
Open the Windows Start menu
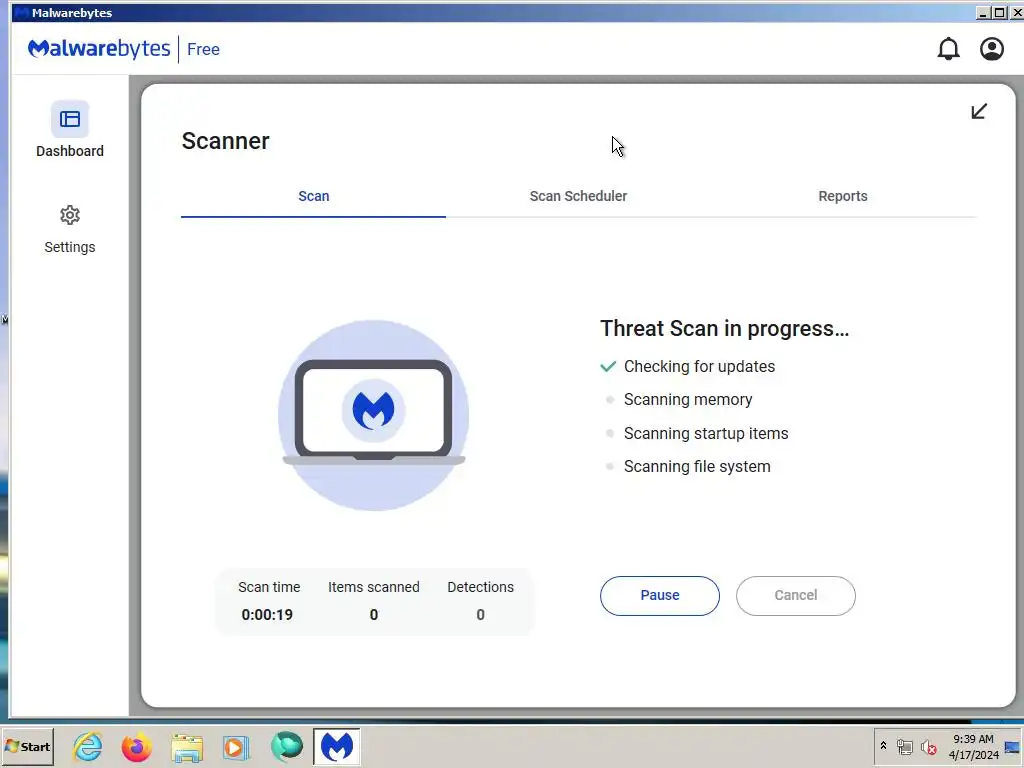coord(27,746)
